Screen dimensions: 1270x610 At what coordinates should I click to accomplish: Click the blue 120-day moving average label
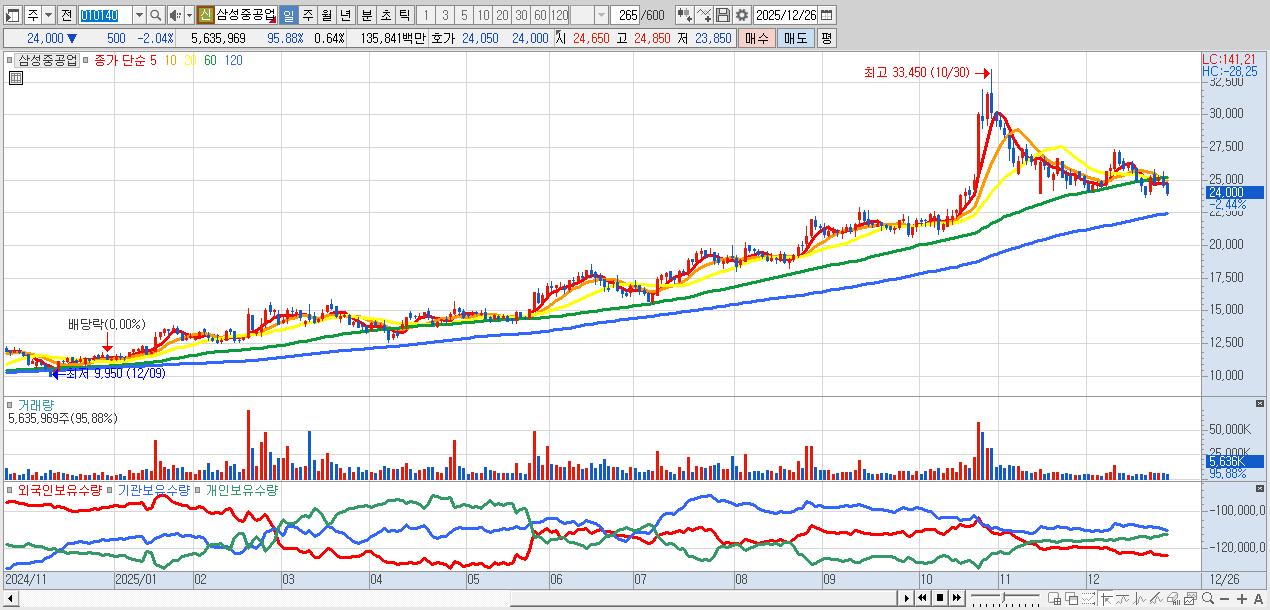(233, 60)
